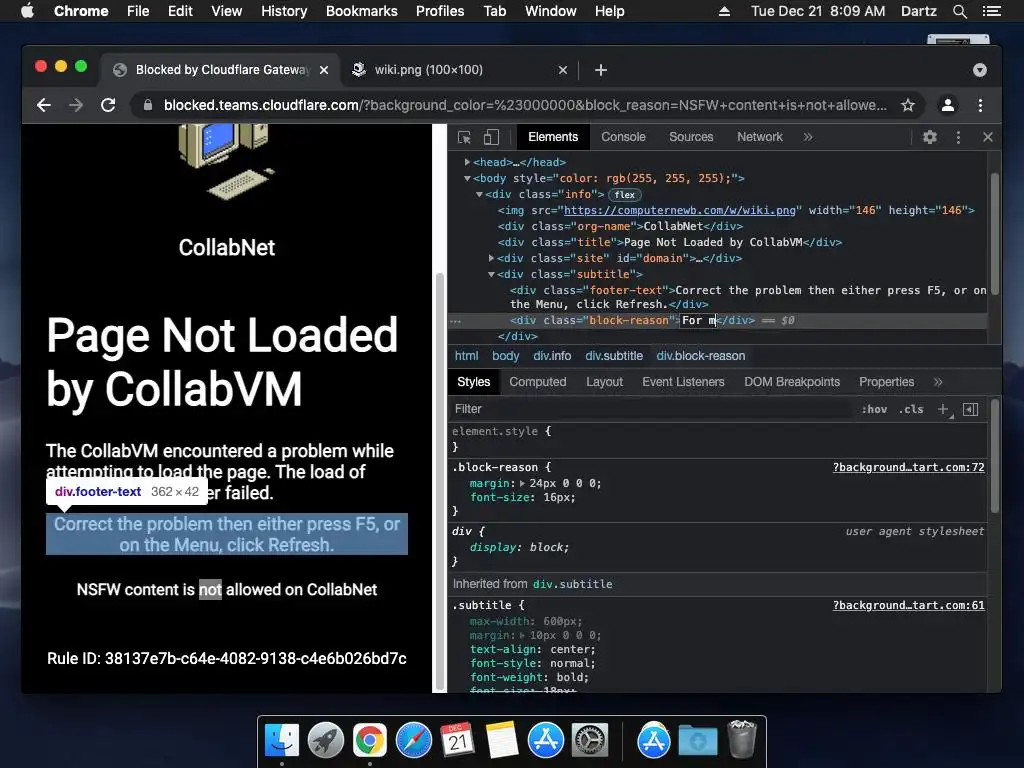
Task: Collapse the div class info node
Action: tap(479, 195)
